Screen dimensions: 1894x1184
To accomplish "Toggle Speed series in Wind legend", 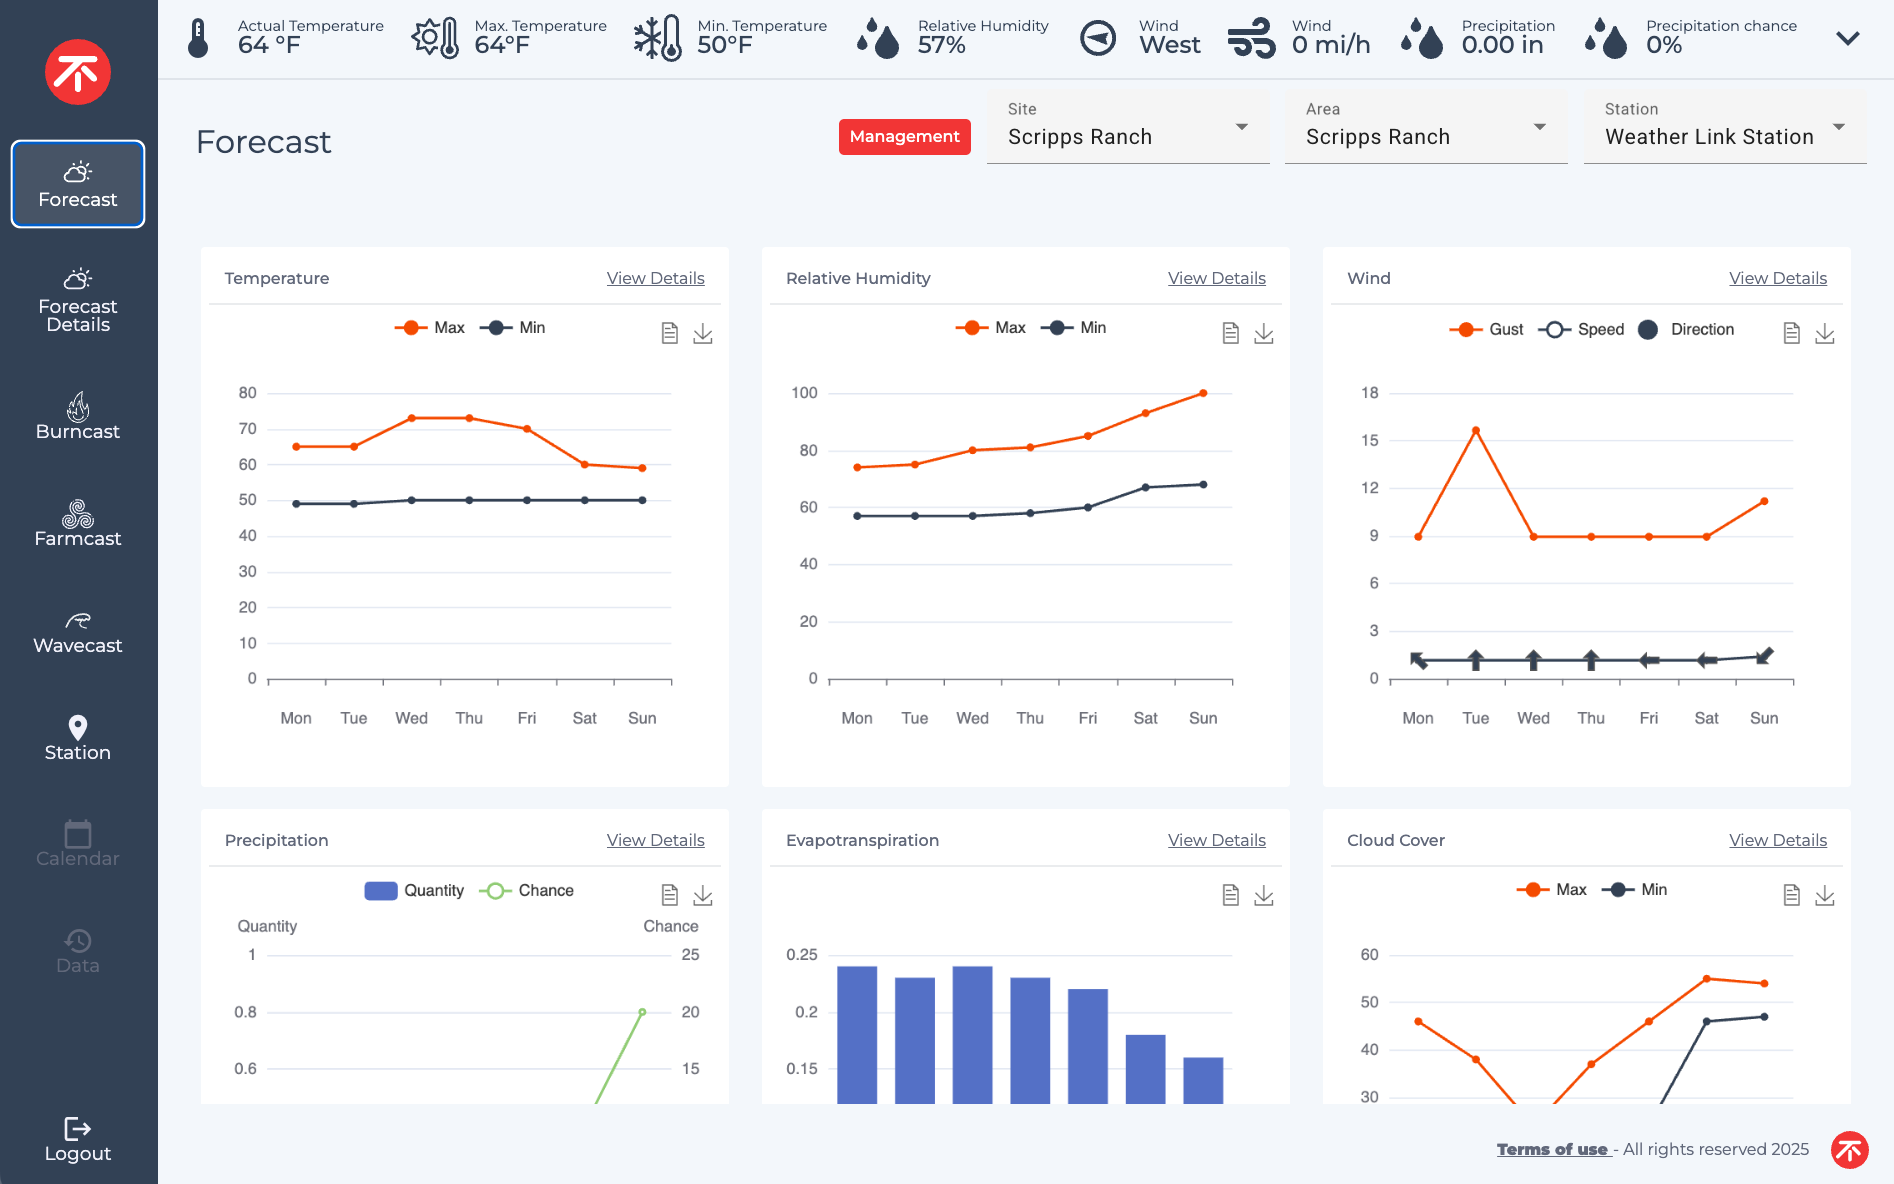I will coord(1581,330).
